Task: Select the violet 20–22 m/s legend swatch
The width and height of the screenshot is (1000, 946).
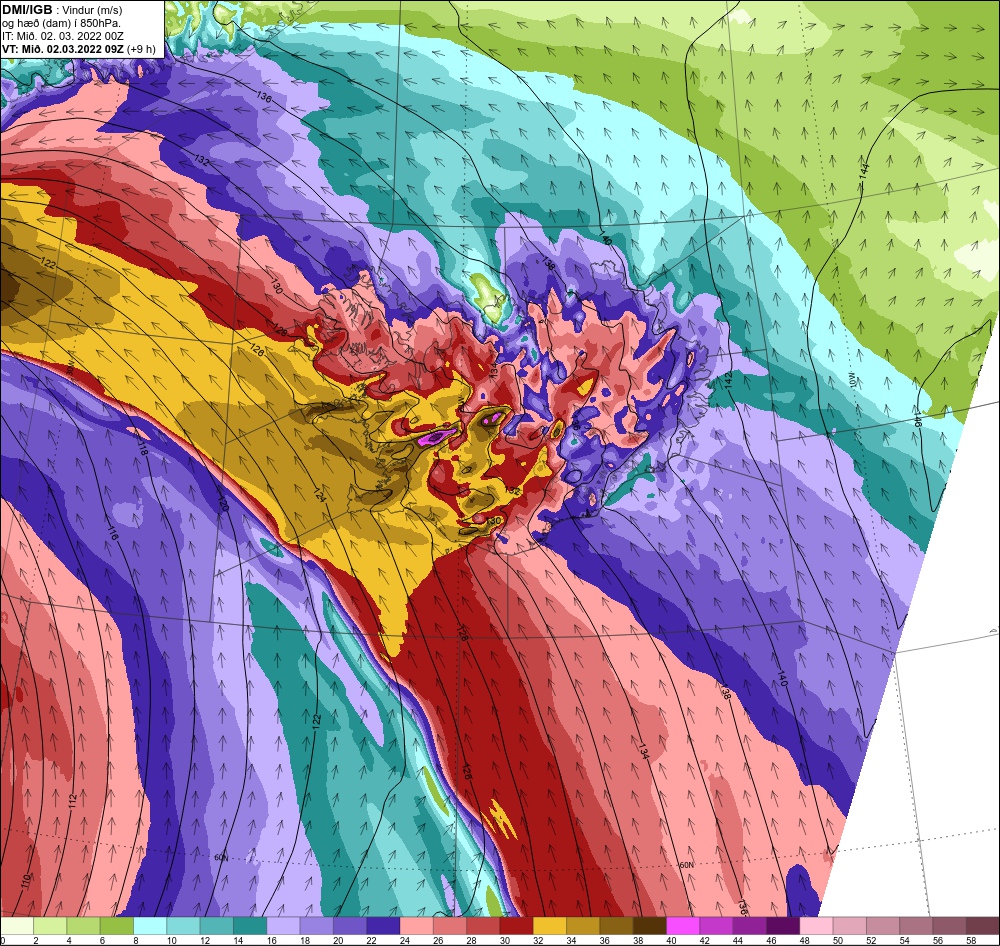Action: click(350, 926)
